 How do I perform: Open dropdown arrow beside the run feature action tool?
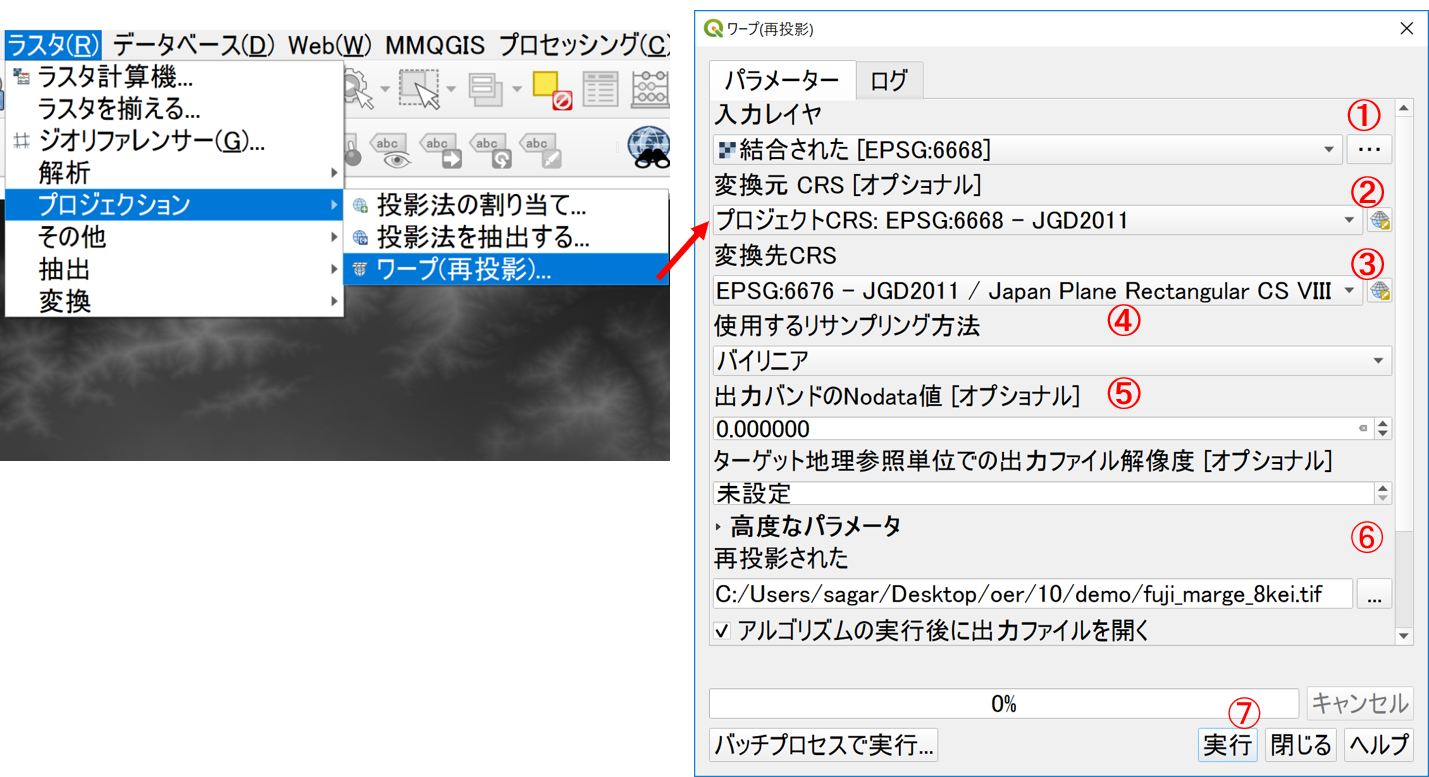tap(385, 90)
